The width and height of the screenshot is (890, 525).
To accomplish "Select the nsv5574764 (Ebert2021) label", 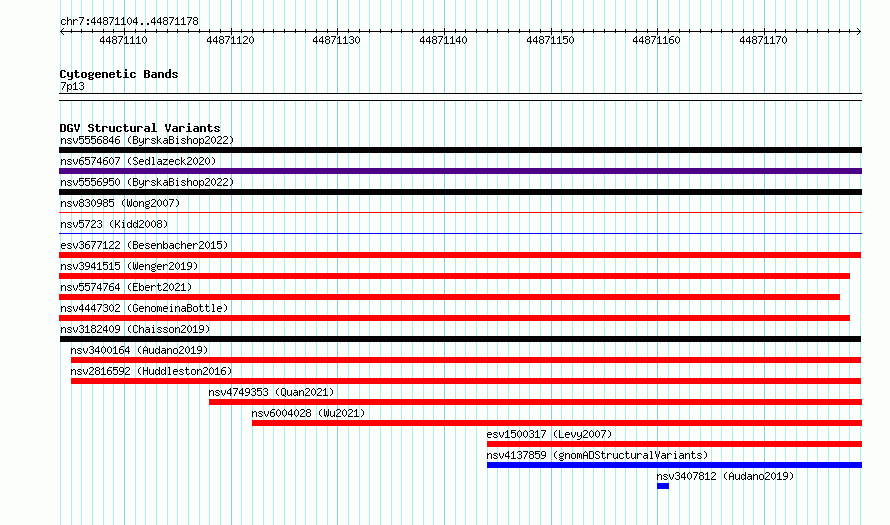I will [x=126, y=287].
